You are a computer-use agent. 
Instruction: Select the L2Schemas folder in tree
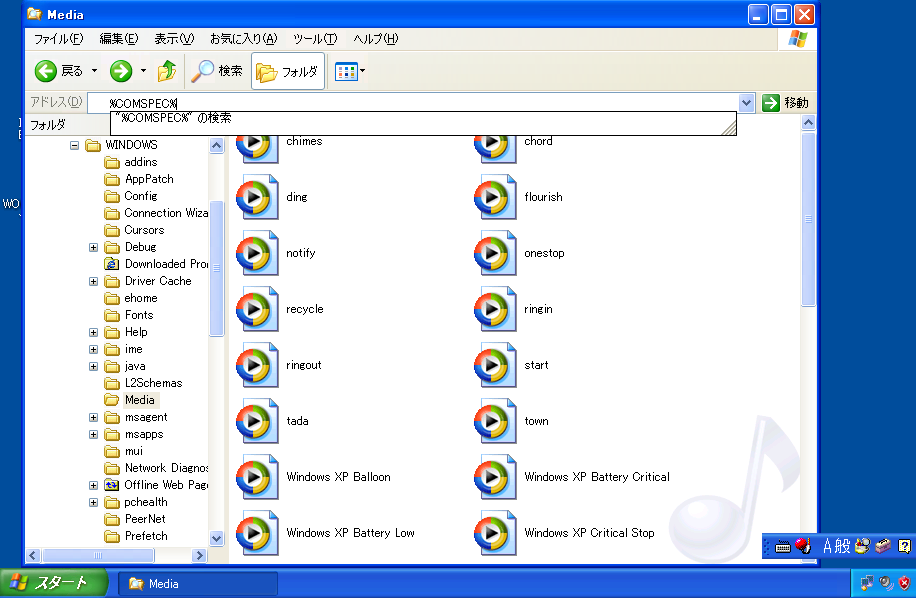pos(154,383)
